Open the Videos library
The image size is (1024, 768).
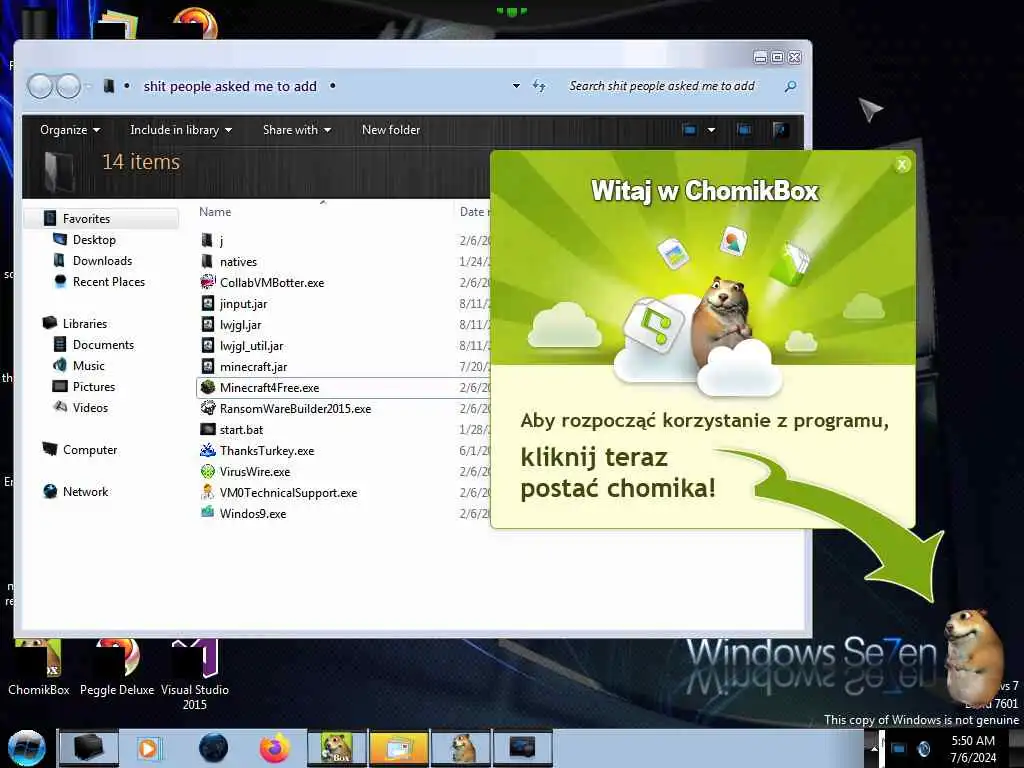tap(90, 408)
